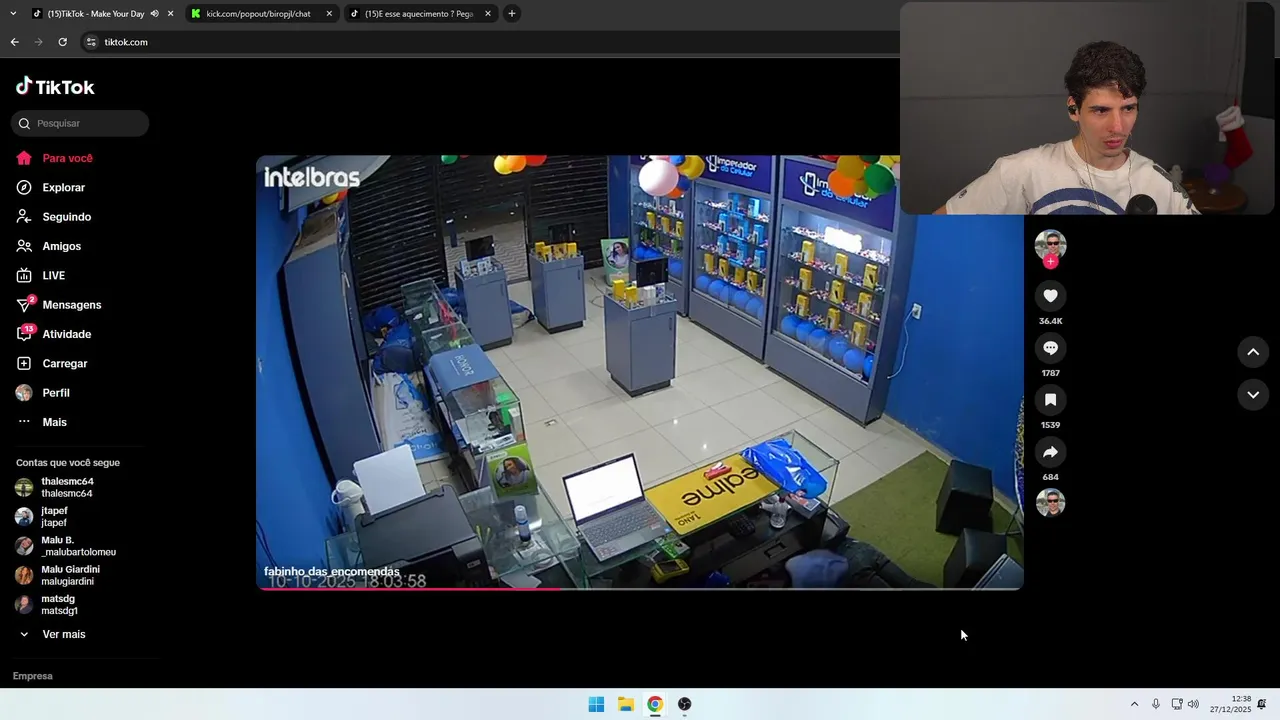Go to previous video with up chevron

click(x=1253, y=352)
